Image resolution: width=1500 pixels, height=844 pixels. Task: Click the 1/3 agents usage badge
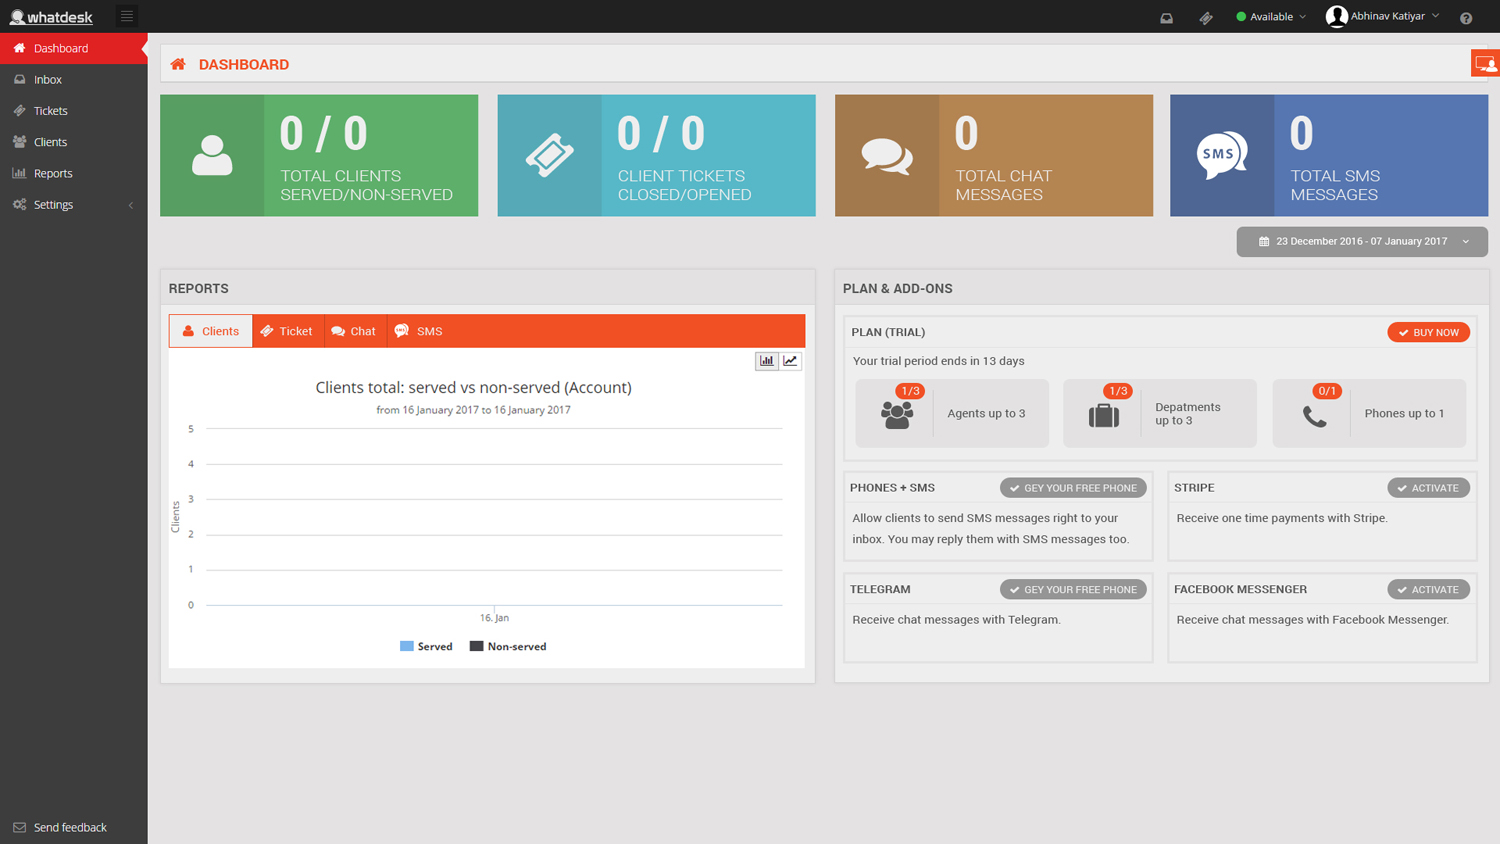(x=909, y=391)
